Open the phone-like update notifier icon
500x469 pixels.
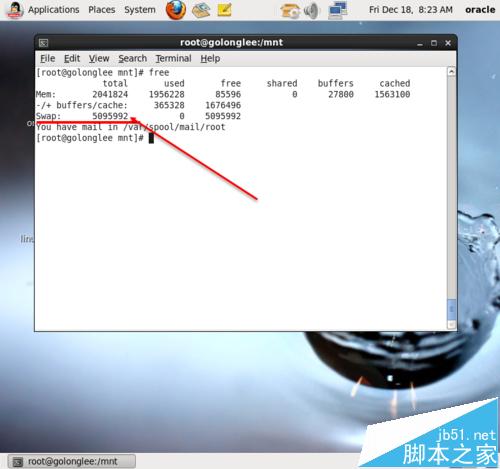(290, 10)
